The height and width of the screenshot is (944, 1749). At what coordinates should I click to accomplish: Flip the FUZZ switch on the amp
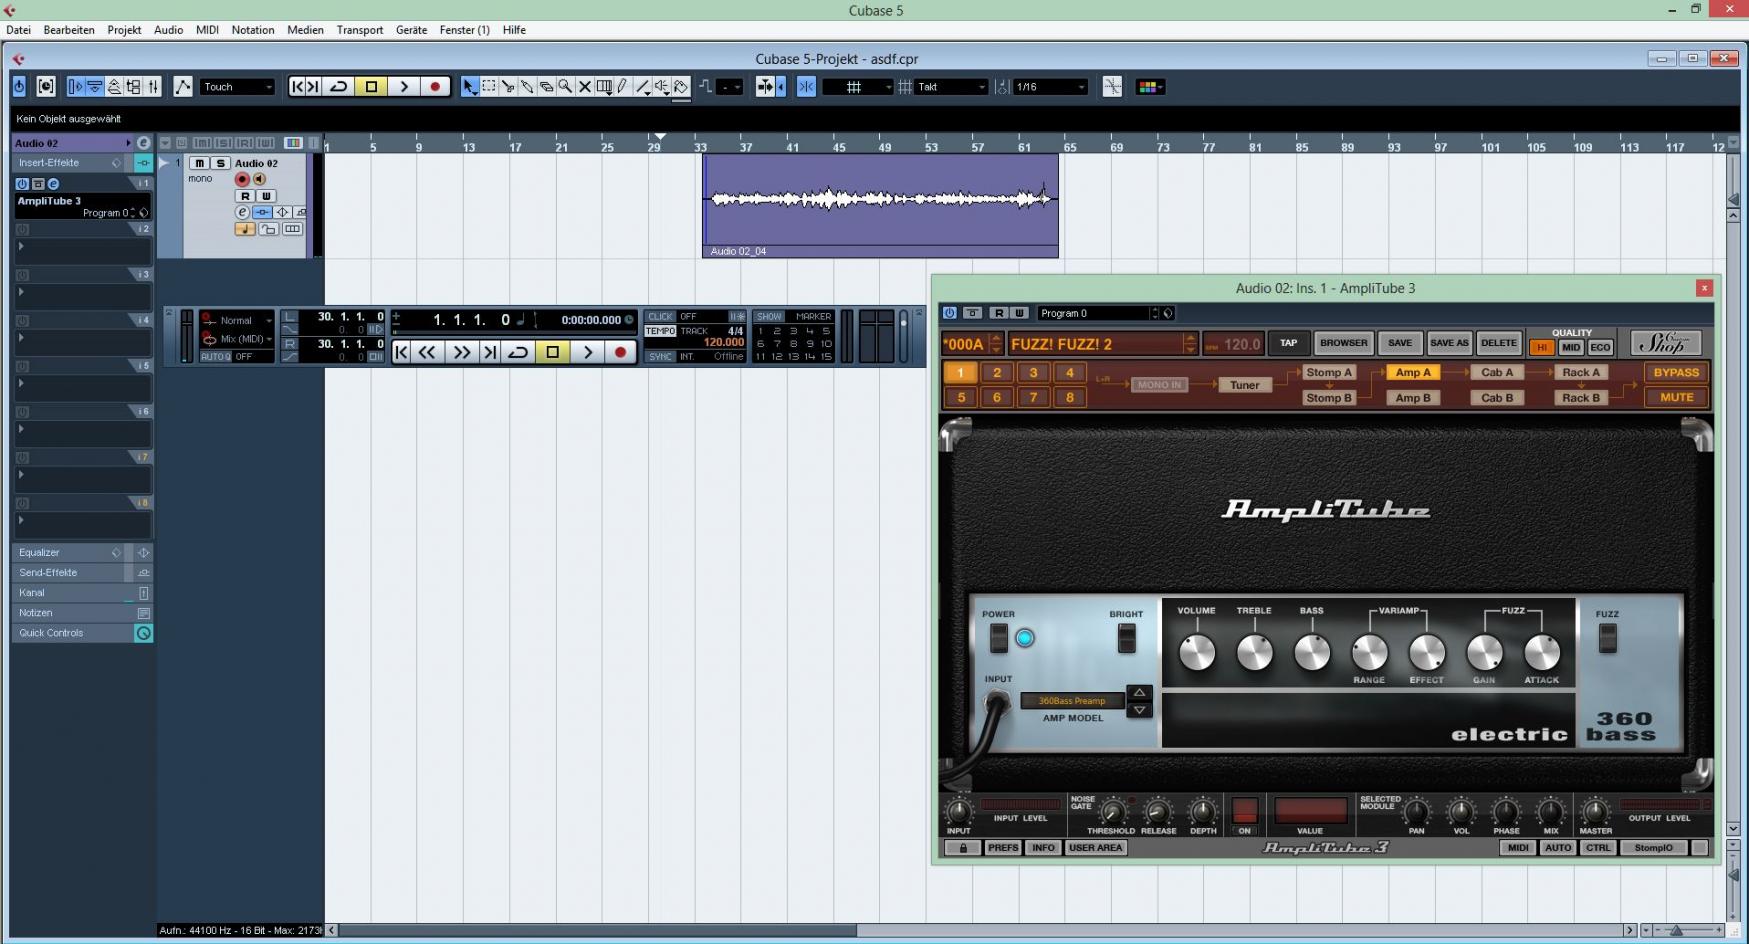tap(1607, 638)
